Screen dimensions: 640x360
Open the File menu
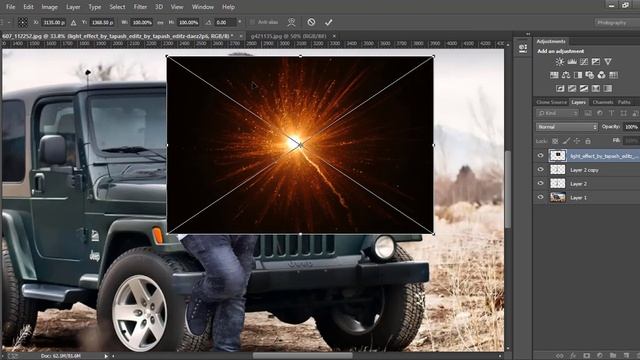pyautogui.click(x=11, y=7)
